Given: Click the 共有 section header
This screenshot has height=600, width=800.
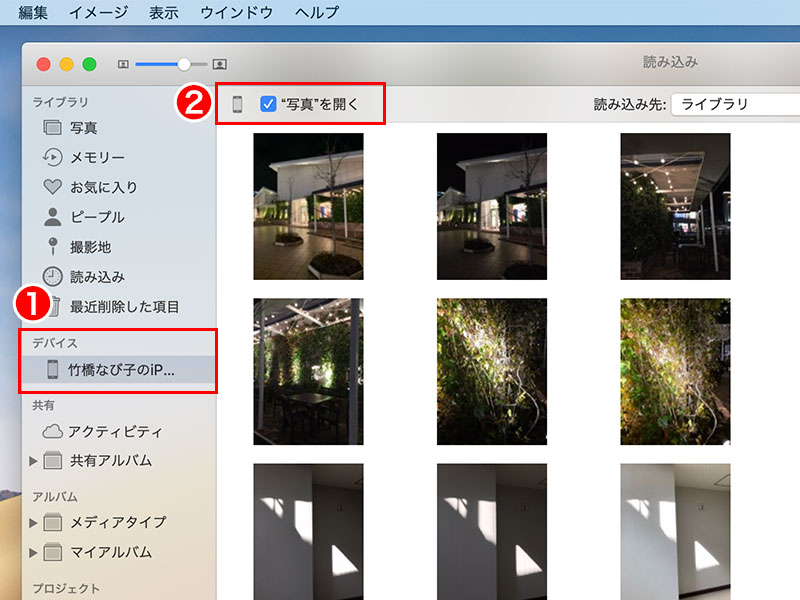Looking at the screenshot, I should 43,405.
